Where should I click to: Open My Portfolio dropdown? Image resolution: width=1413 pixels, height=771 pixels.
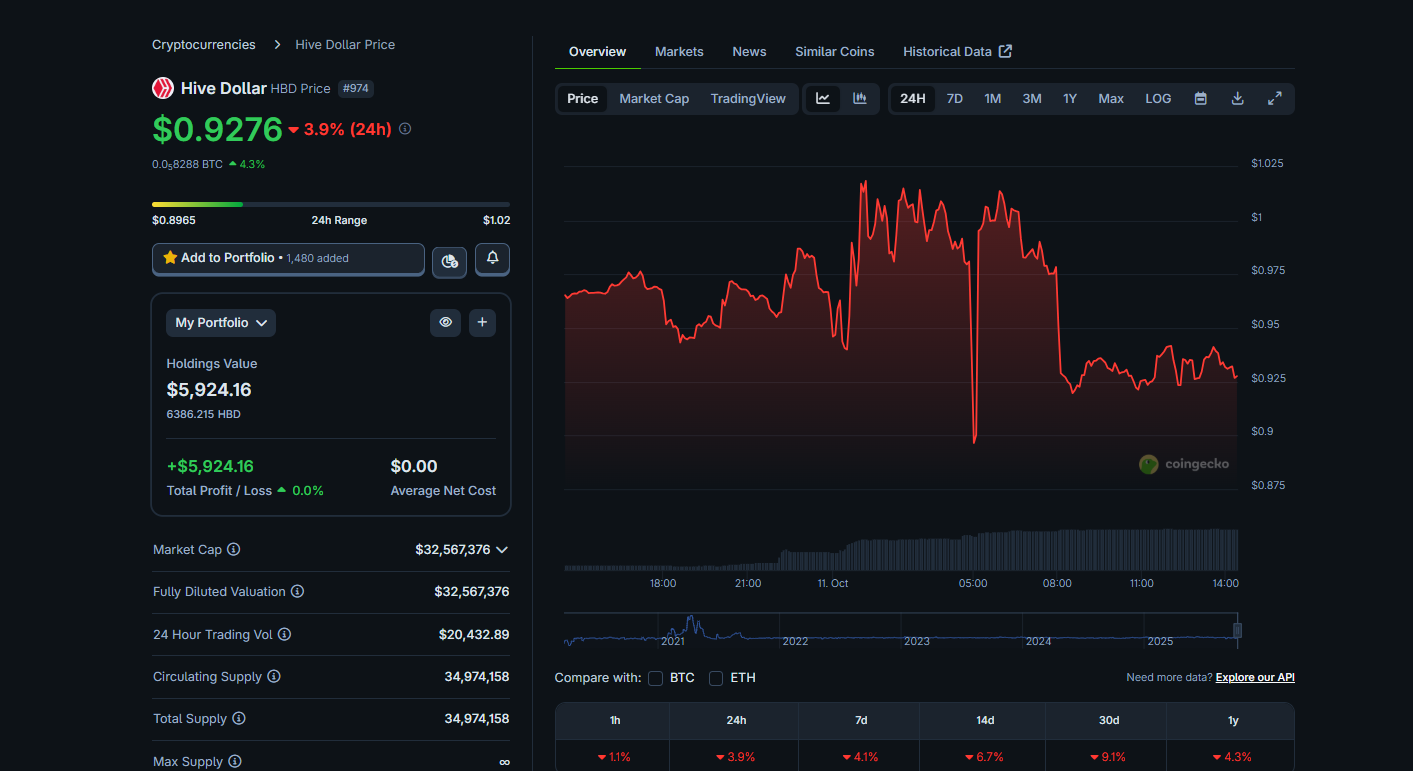point(221,322)
